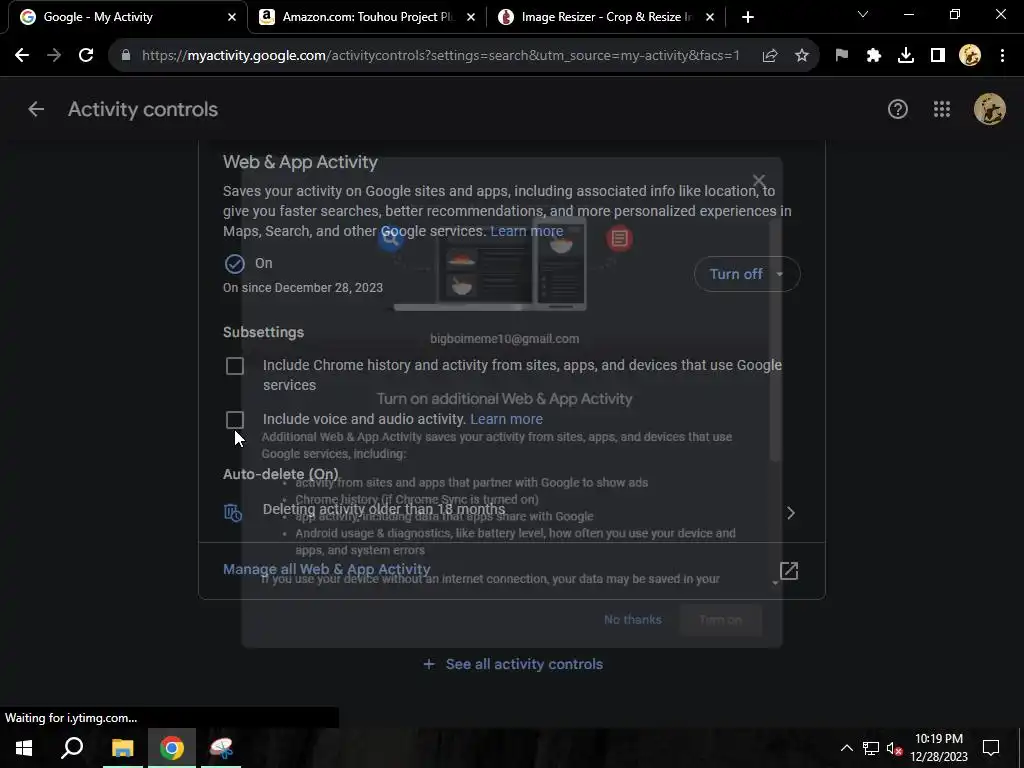This screenshot has height=768, width=1024.
Task: Go back using browser back arrow
Action: click(22, 56)
